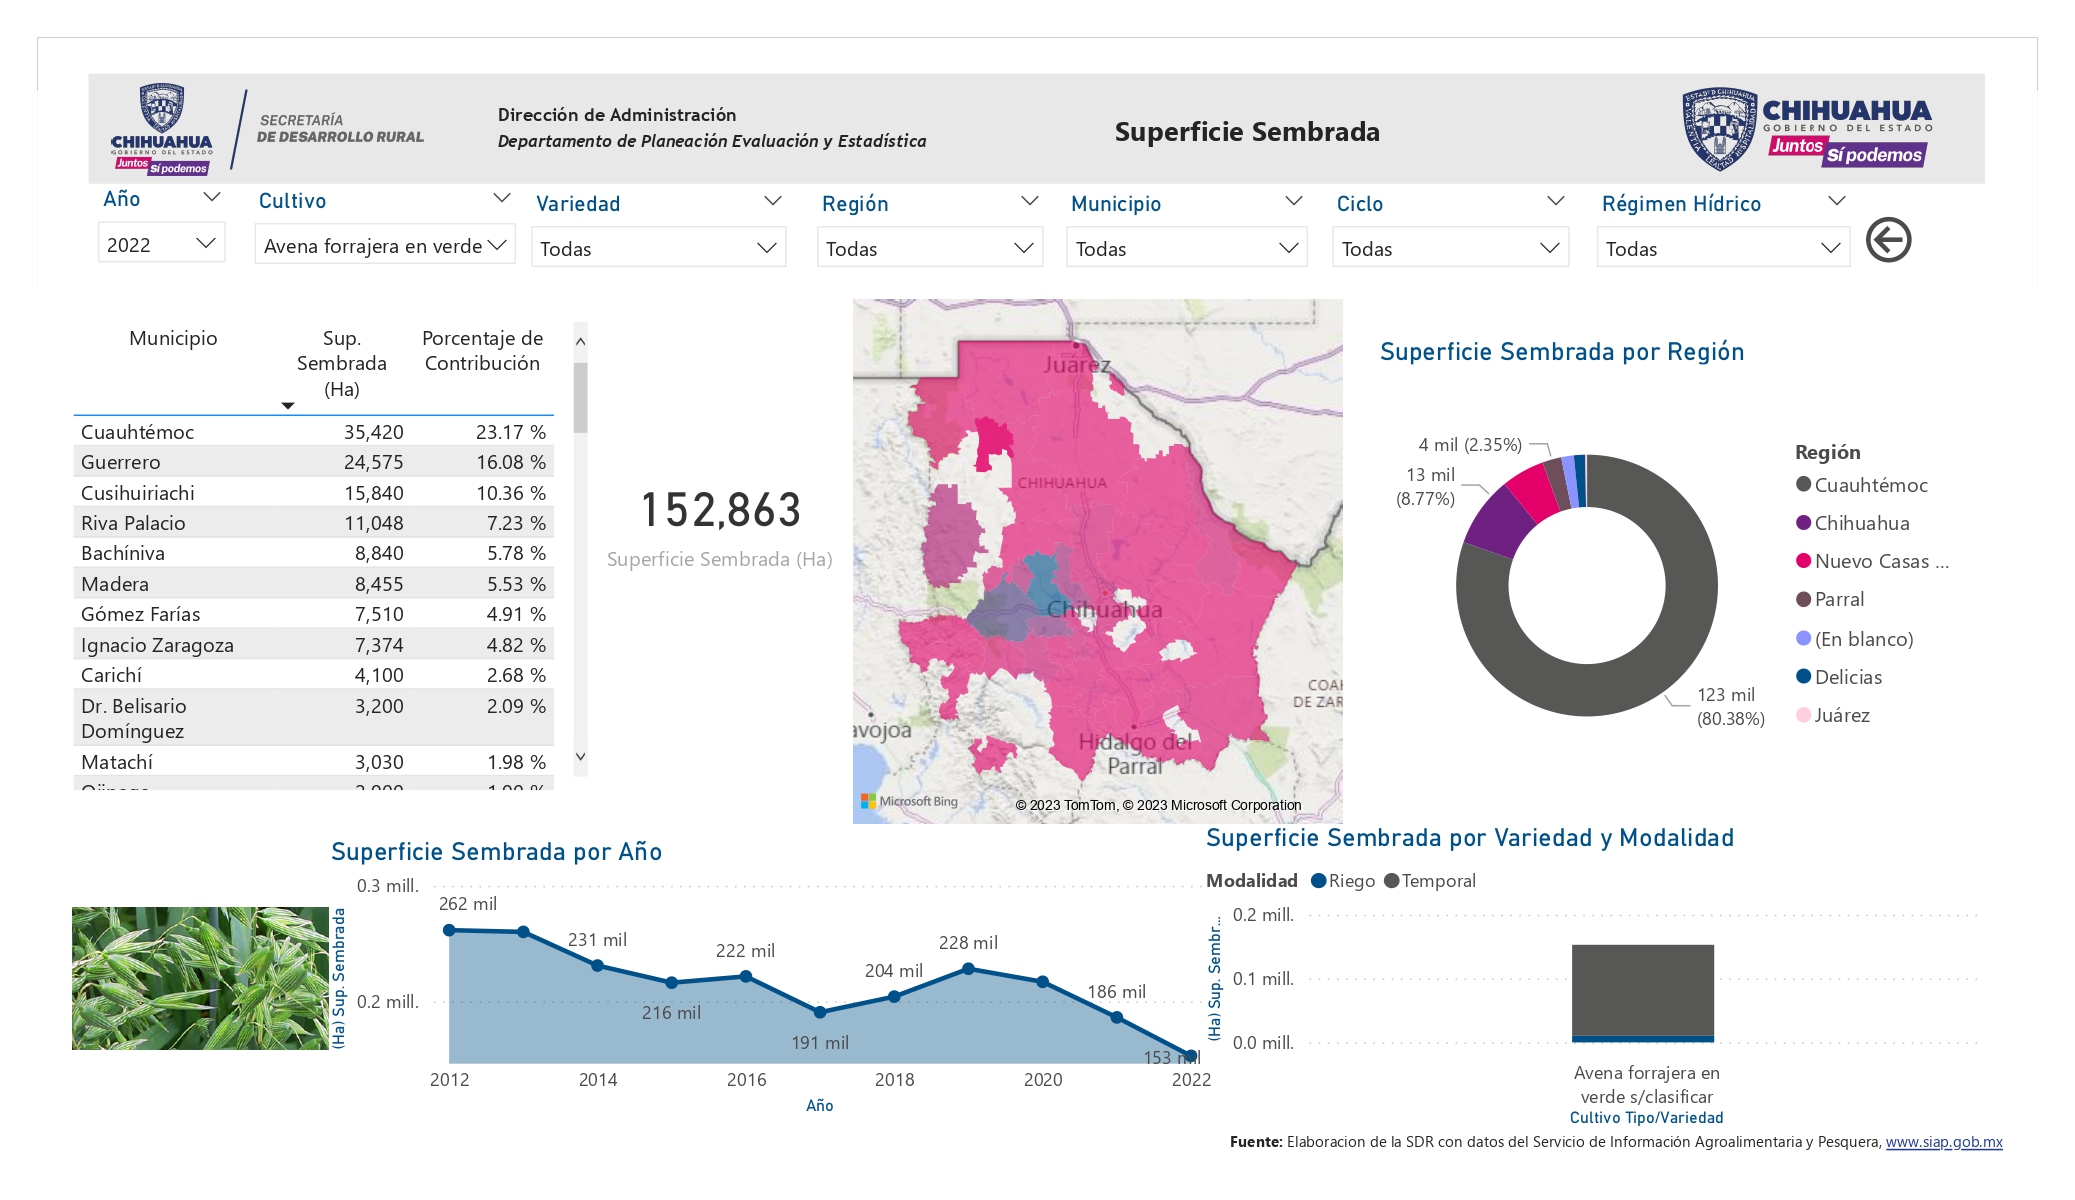This screenshot has width=2075, height=1200.
Task: Select the Cuauhtémoc legend color dot
Action: tap(1804, 485)
